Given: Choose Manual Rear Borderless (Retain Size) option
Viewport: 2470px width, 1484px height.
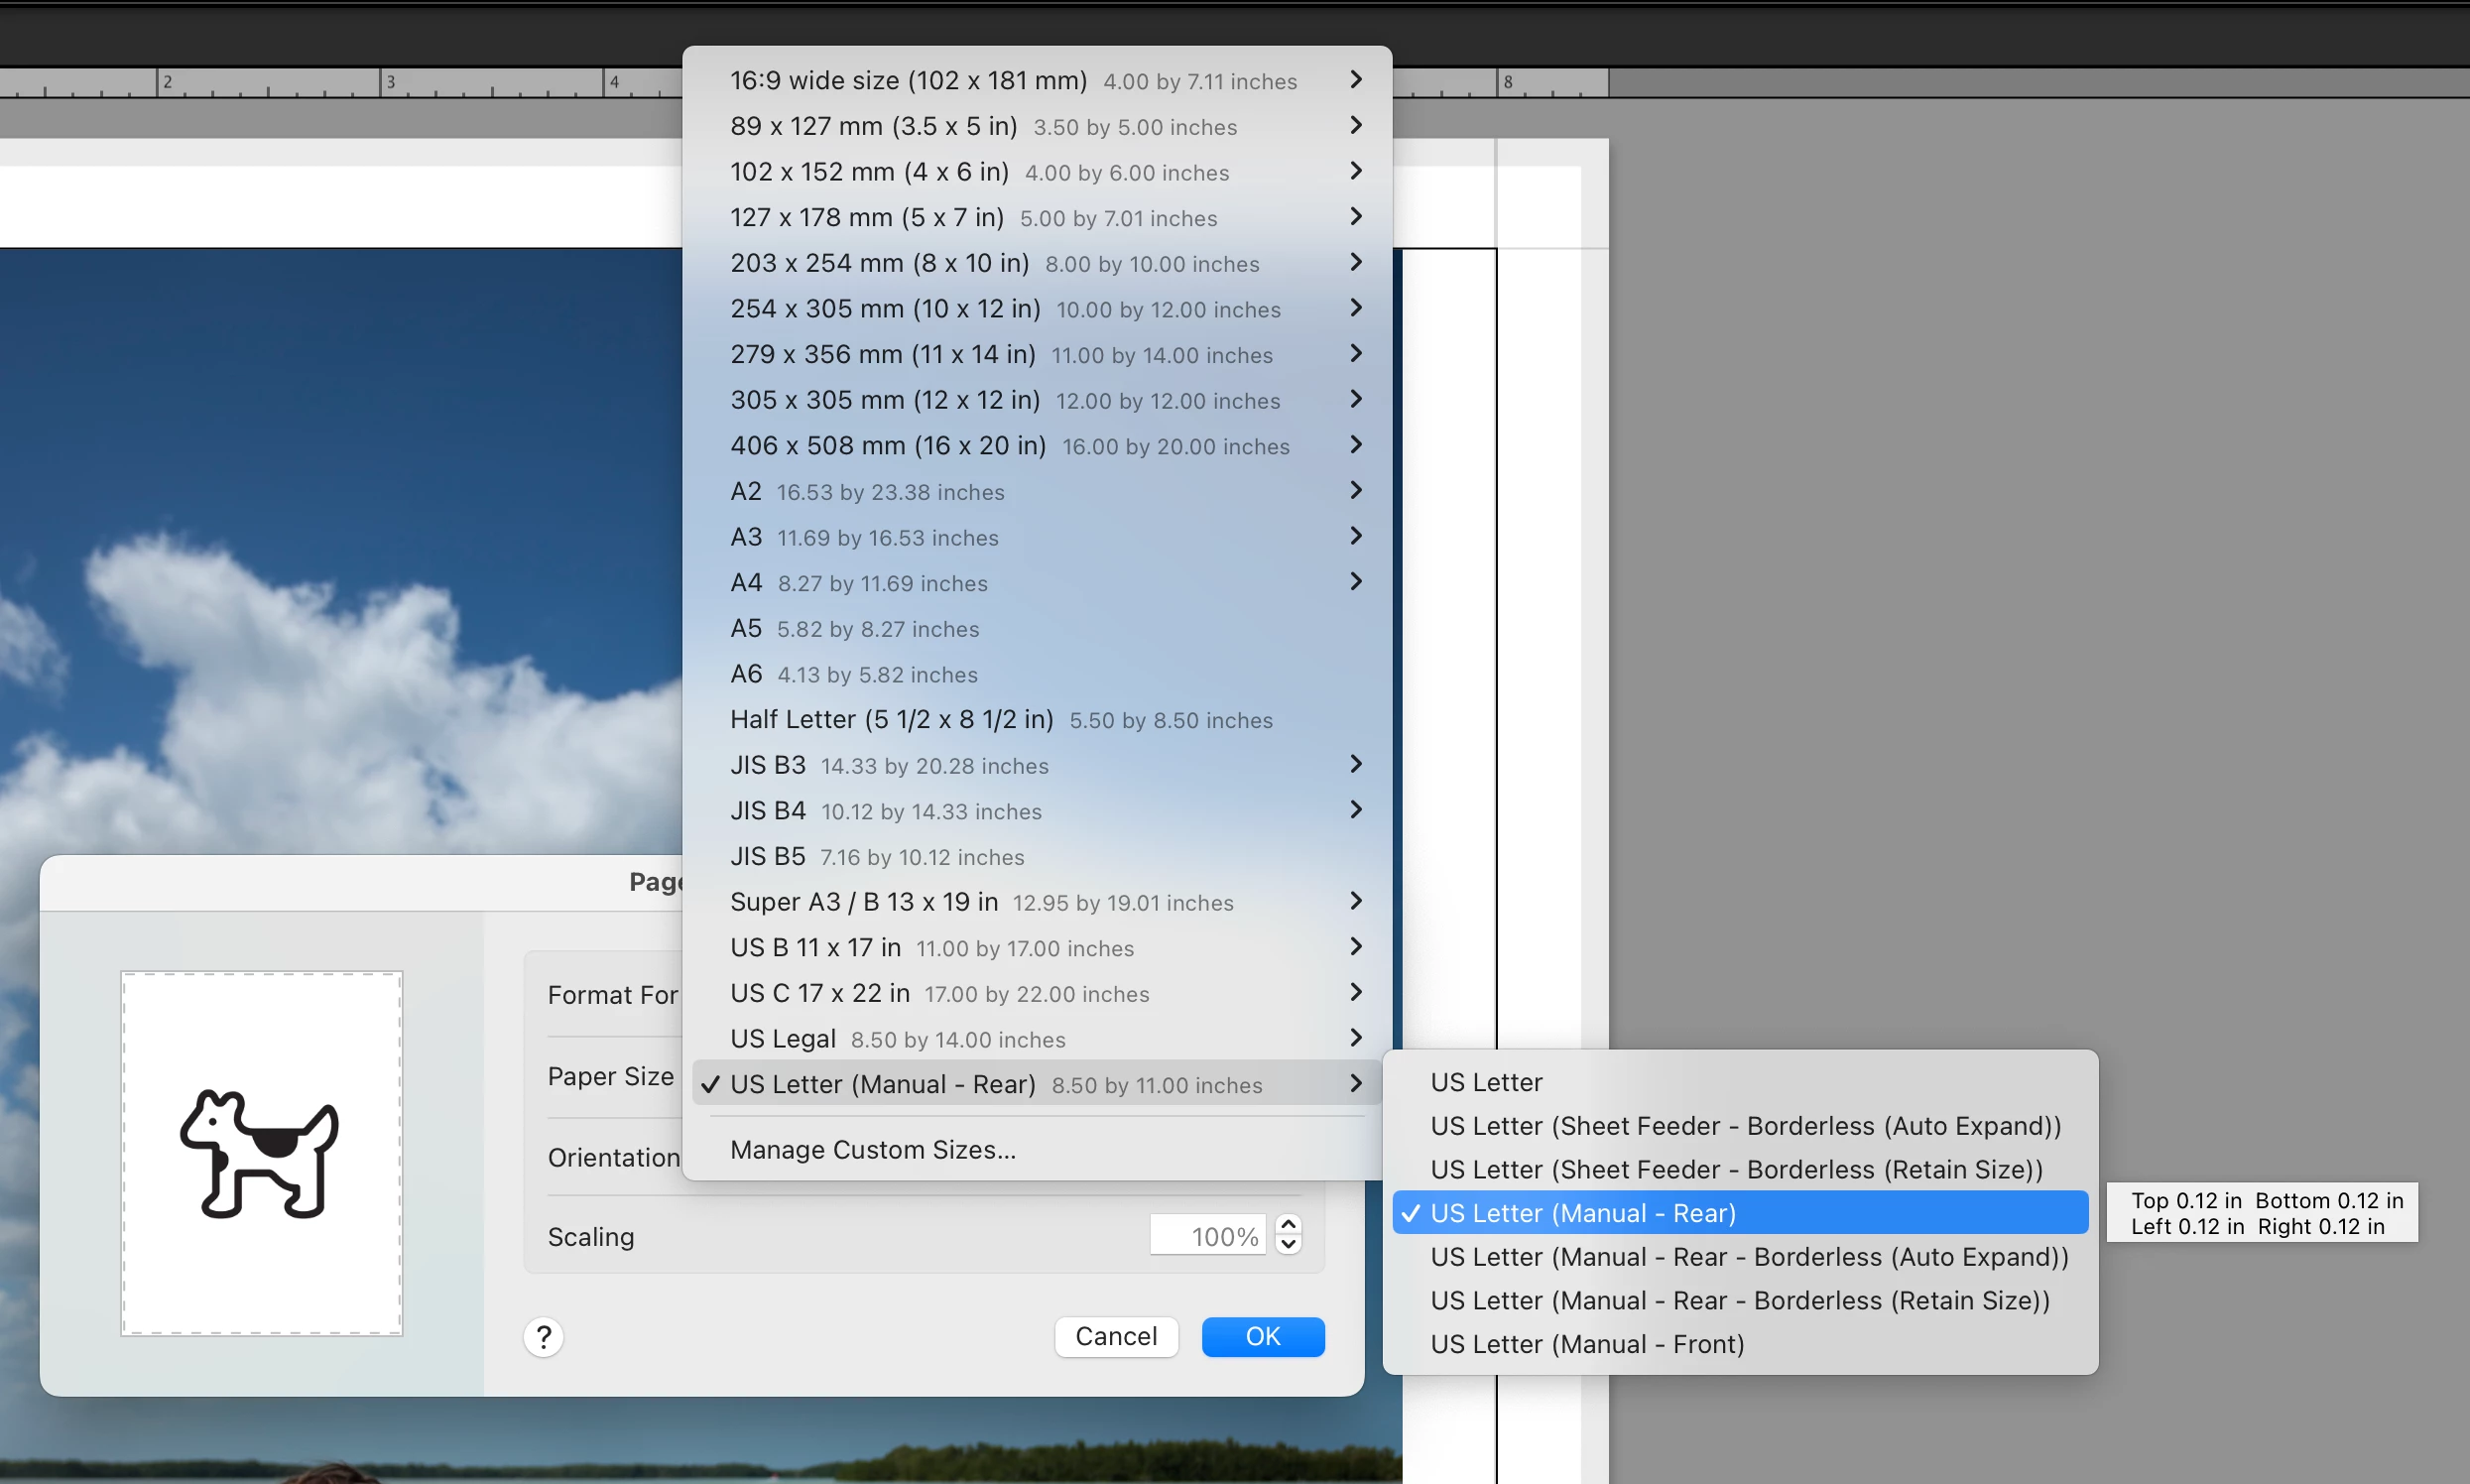Looking at the screenshot, I should (x=1740, y=1300).
